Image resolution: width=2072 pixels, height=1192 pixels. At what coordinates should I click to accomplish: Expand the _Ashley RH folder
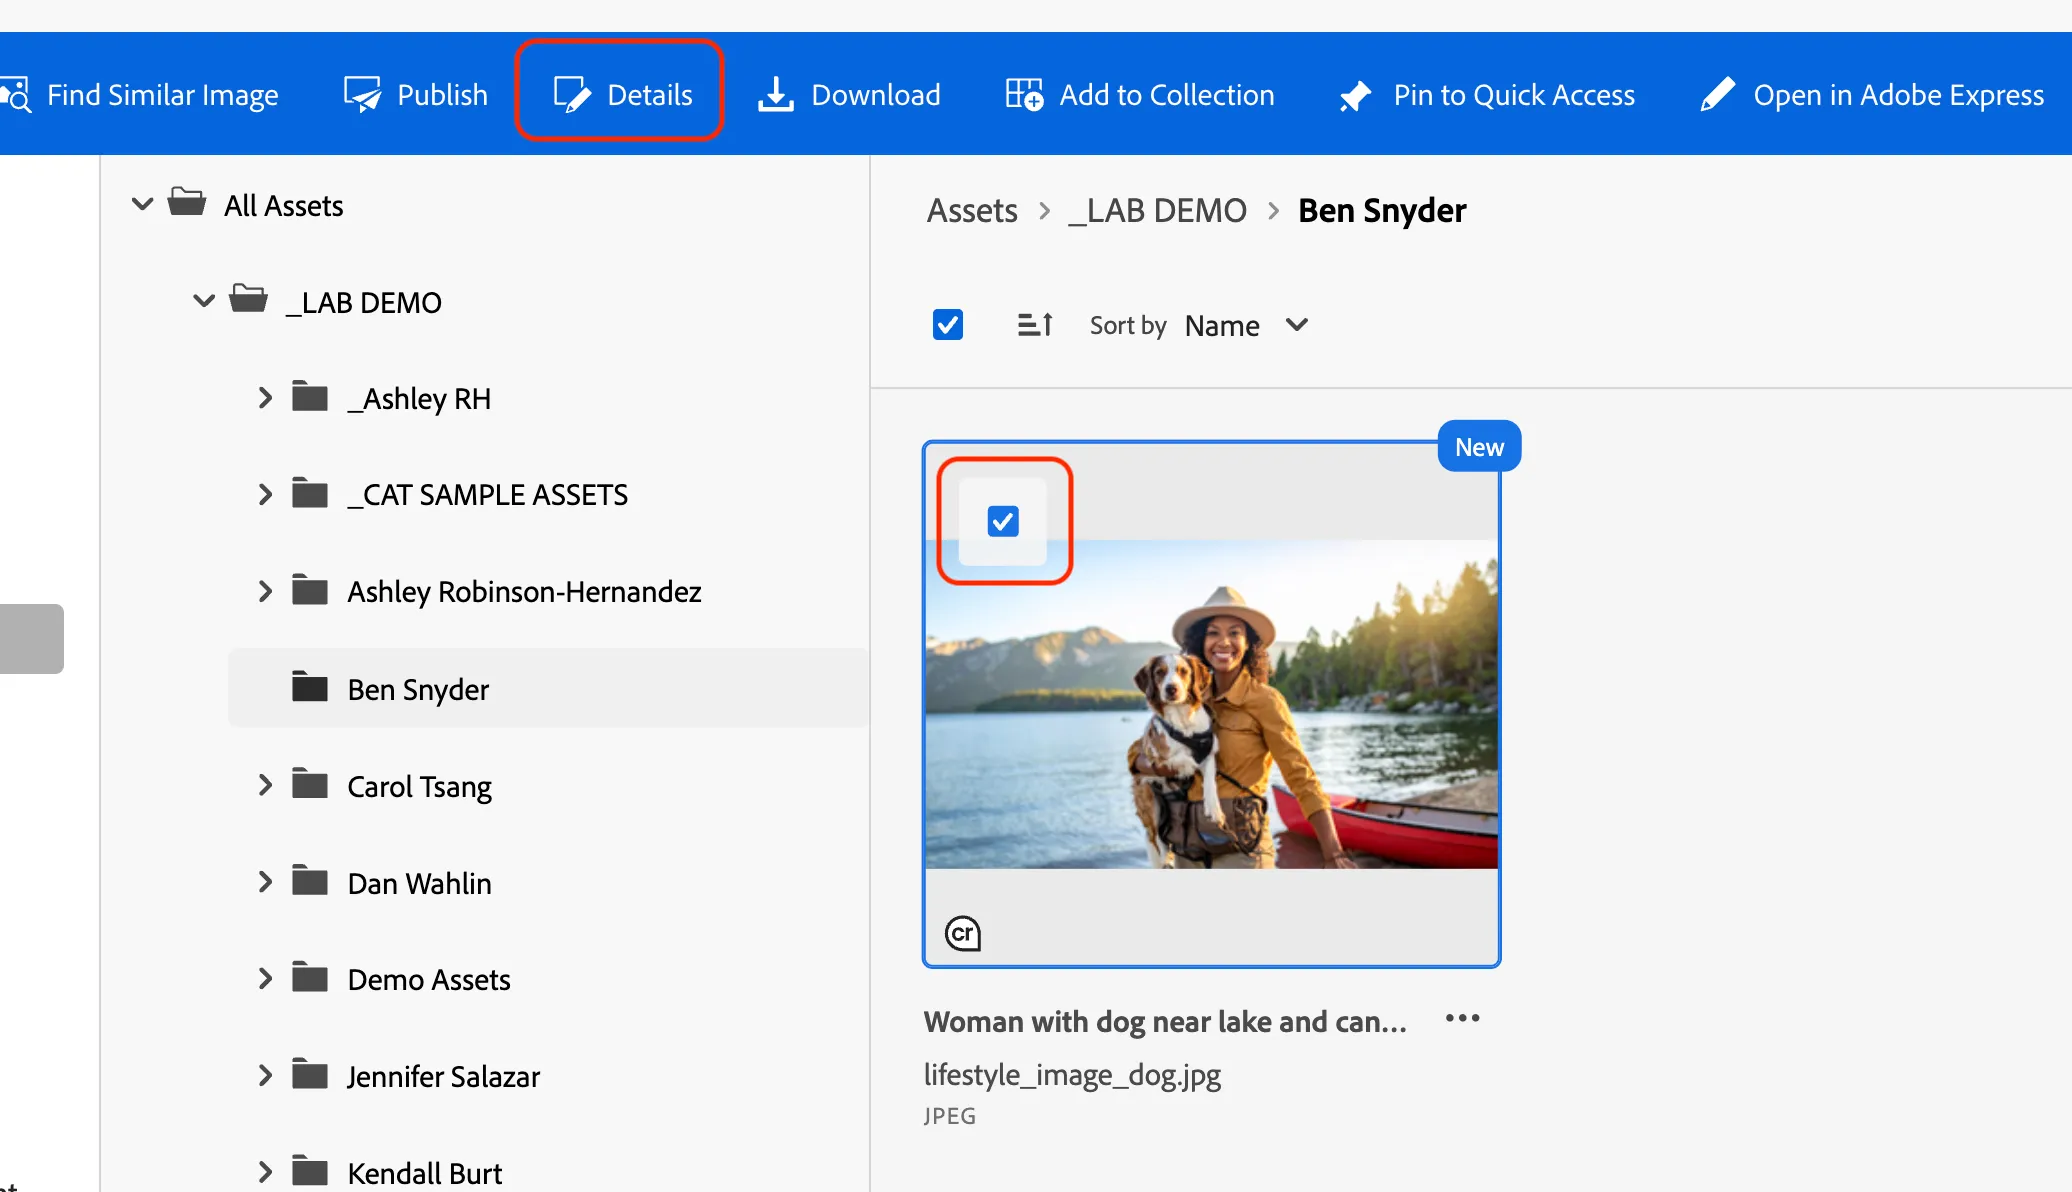(x=265, y=398)
